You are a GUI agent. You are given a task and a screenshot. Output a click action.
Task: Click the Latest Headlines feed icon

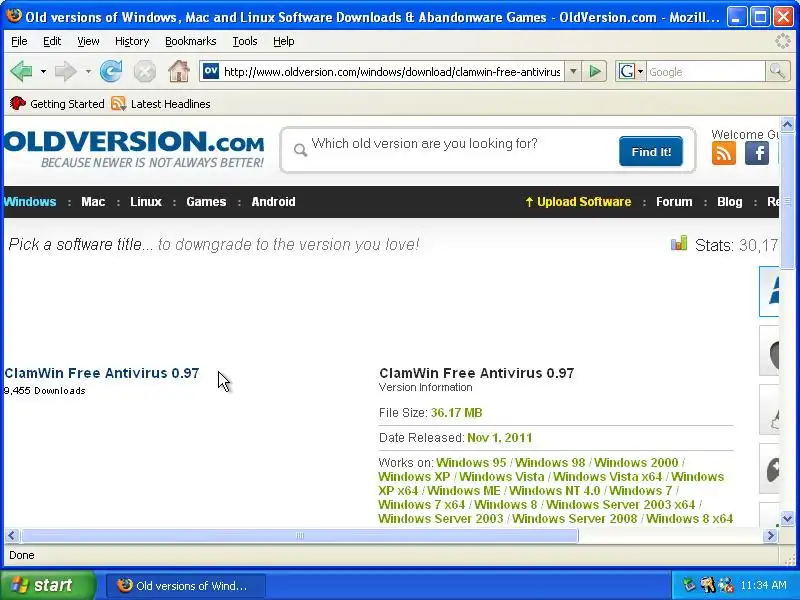[x=118, y=104]
